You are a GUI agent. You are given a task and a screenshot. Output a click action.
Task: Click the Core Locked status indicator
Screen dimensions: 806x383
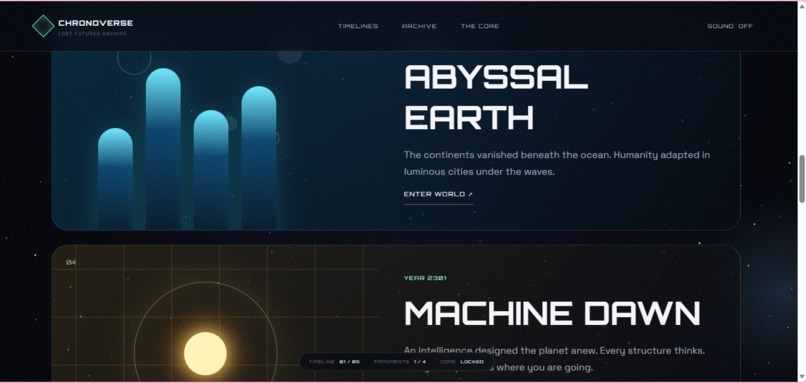(462, 362)
